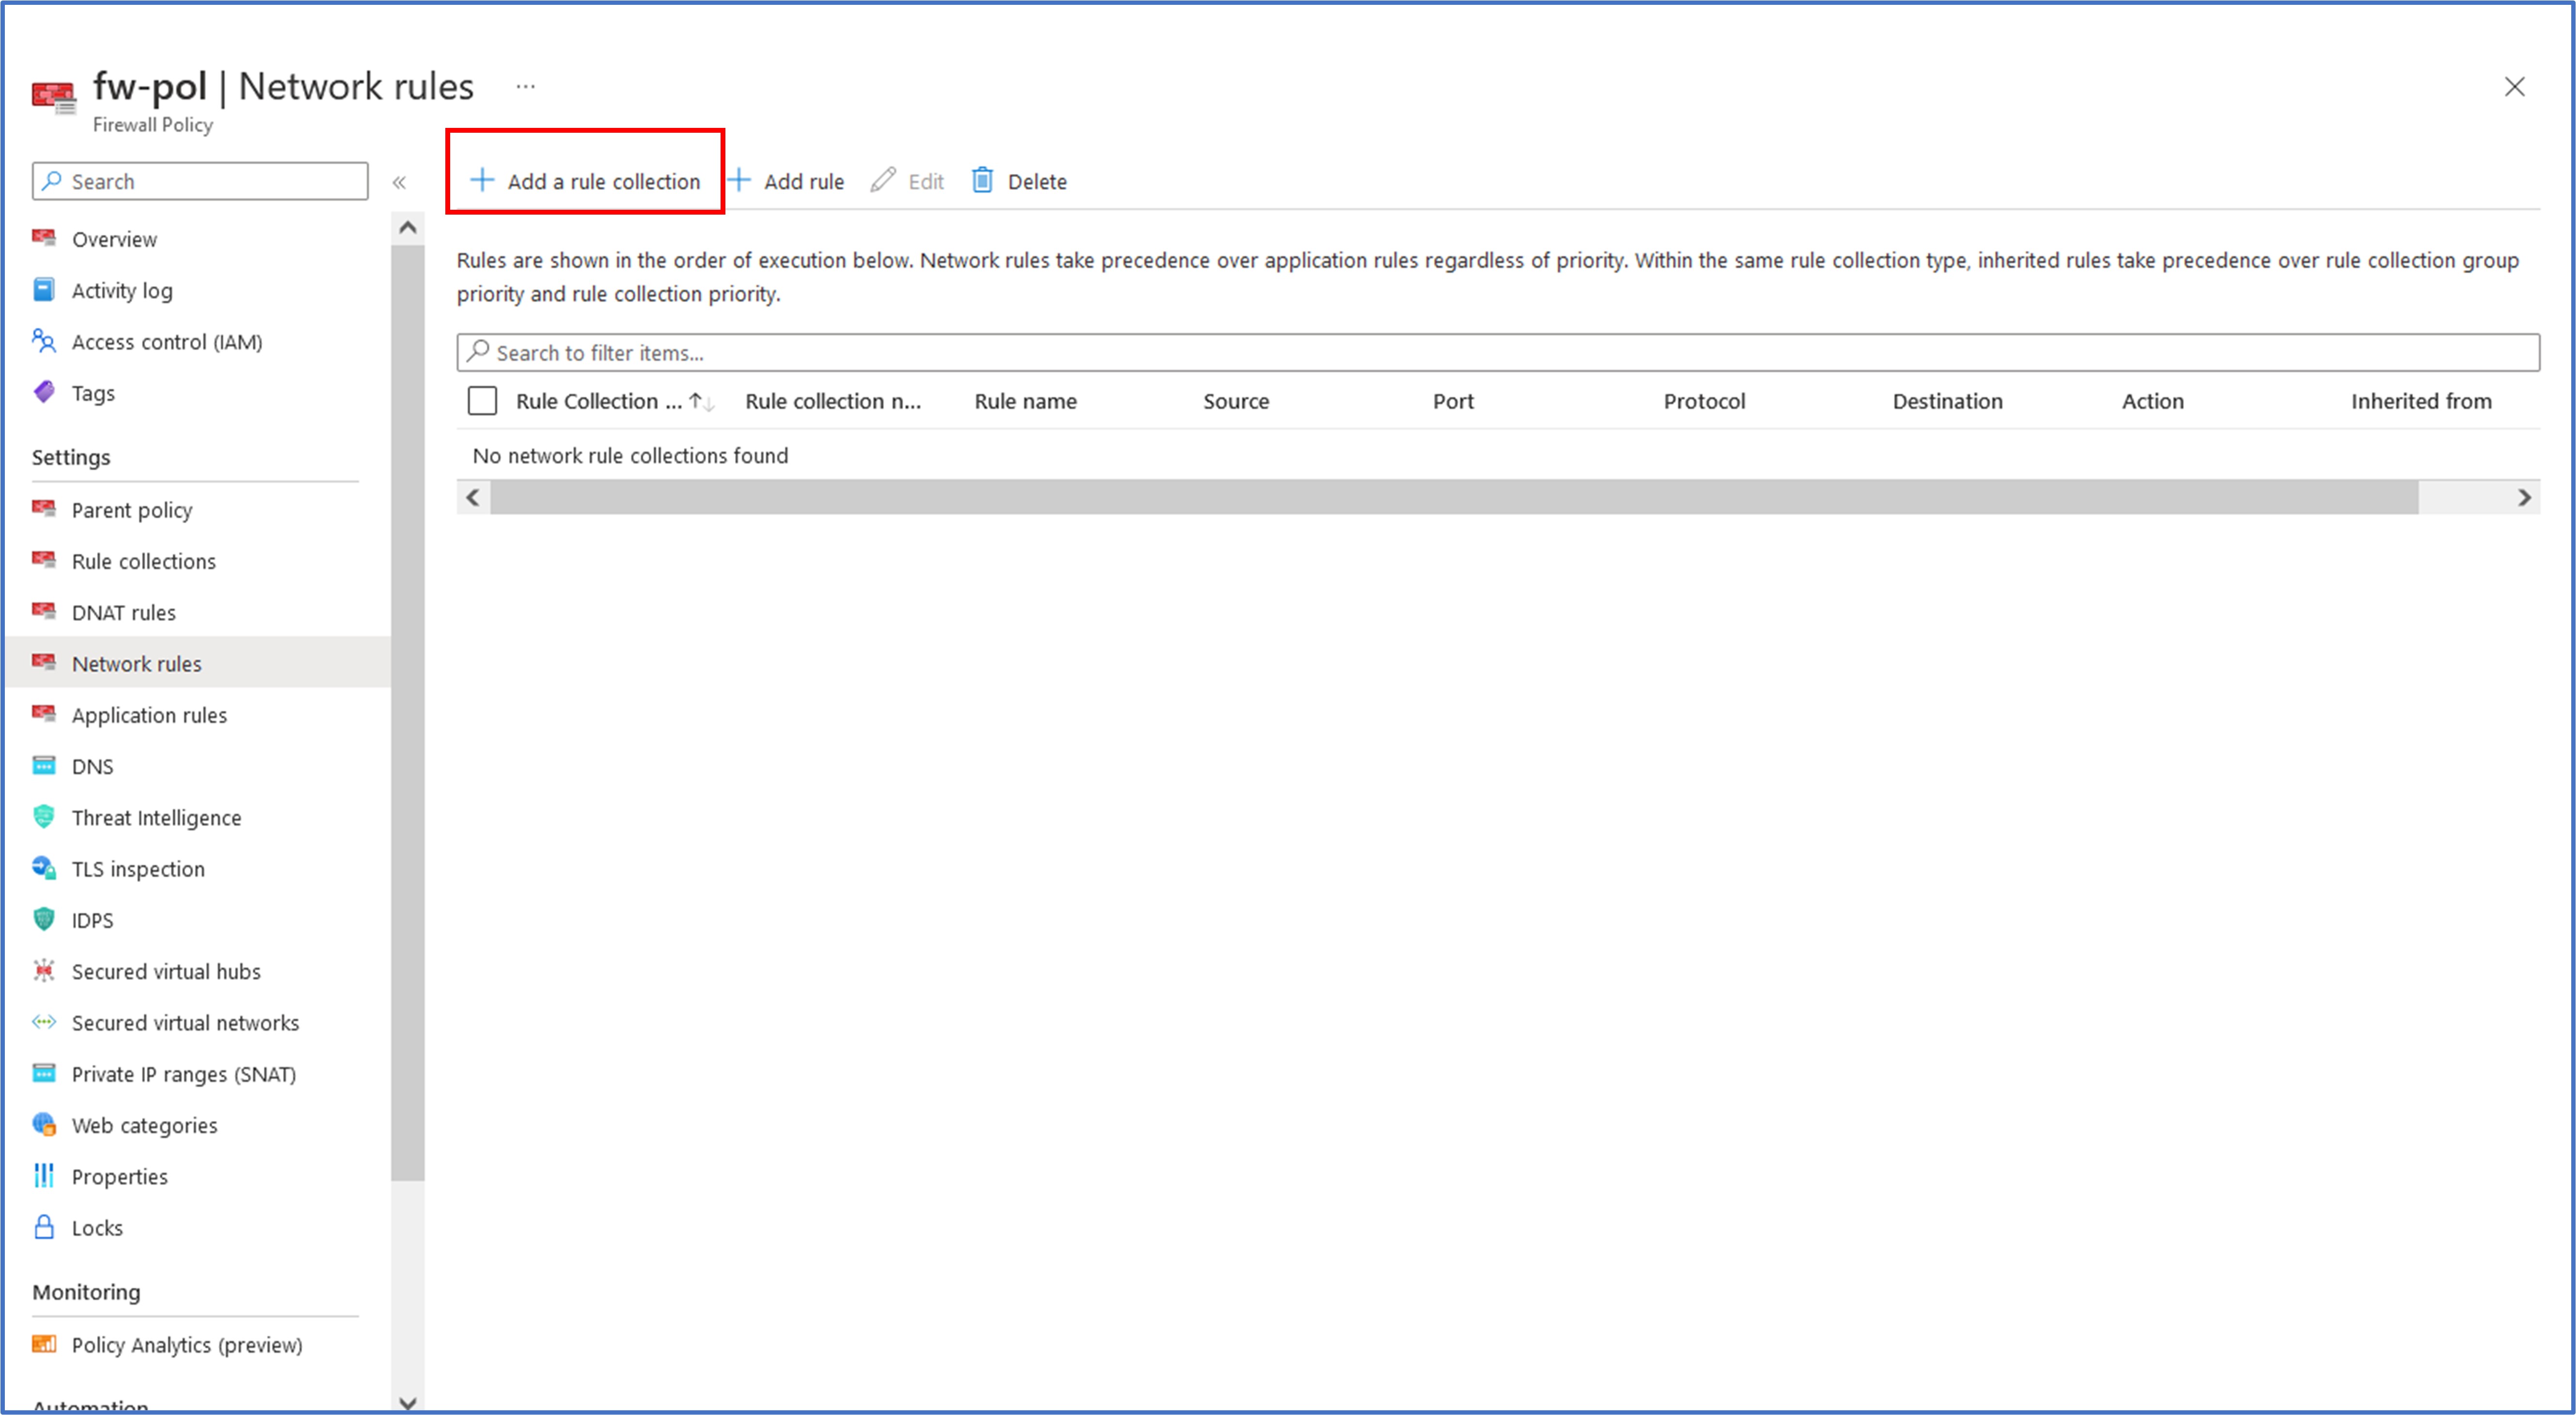
Task: Collapse the sidebar with double chevron
Action: (x=399, y=182)
